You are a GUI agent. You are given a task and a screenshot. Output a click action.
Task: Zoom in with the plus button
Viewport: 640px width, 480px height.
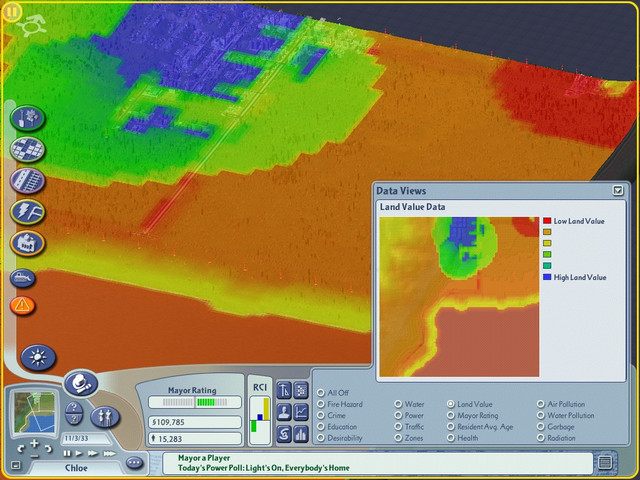pos(34,443)
